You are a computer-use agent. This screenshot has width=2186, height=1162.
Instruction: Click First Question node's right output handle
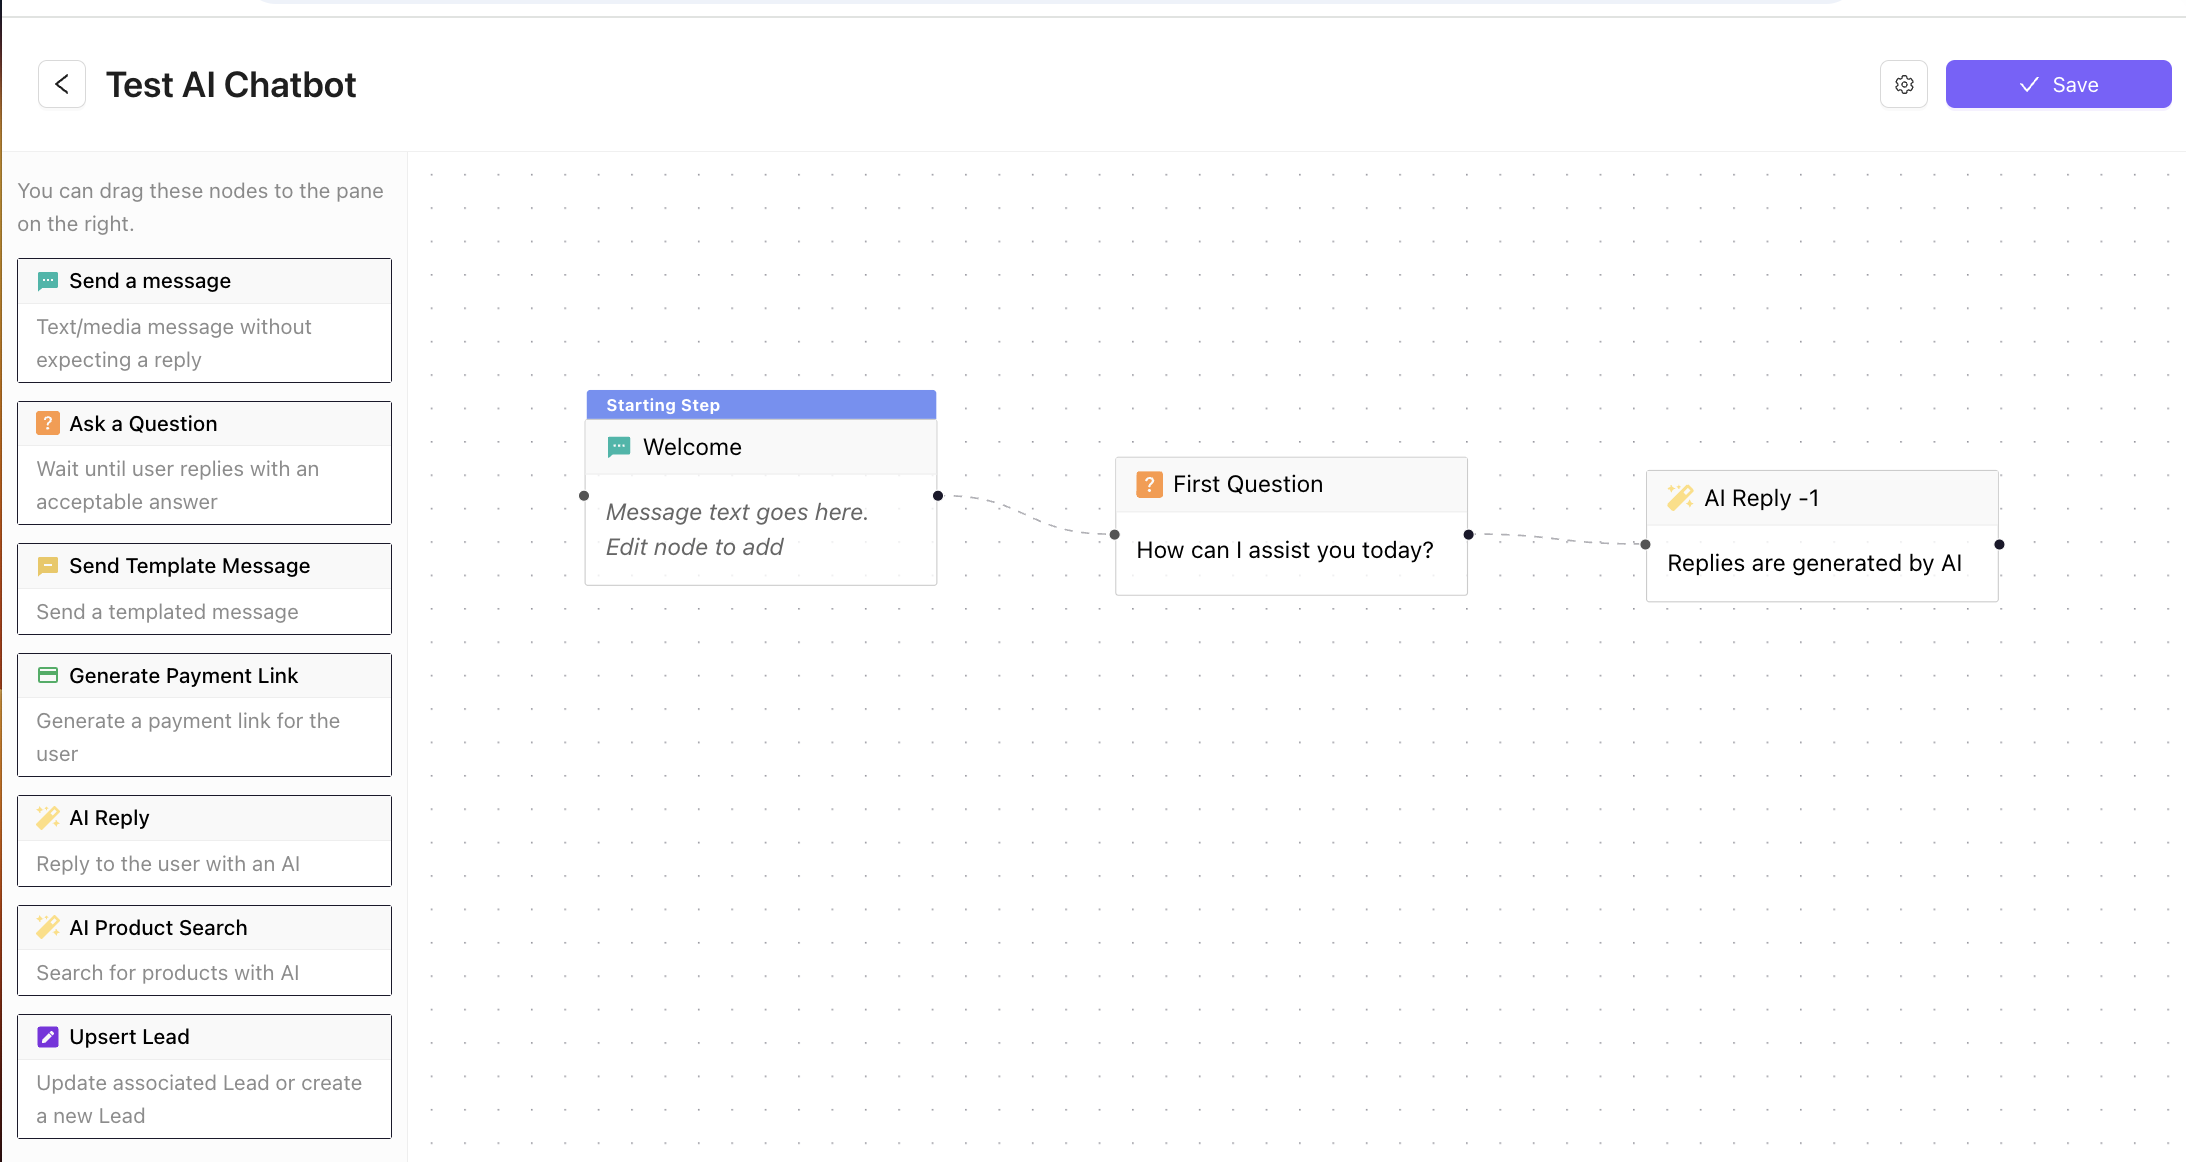1469,535
